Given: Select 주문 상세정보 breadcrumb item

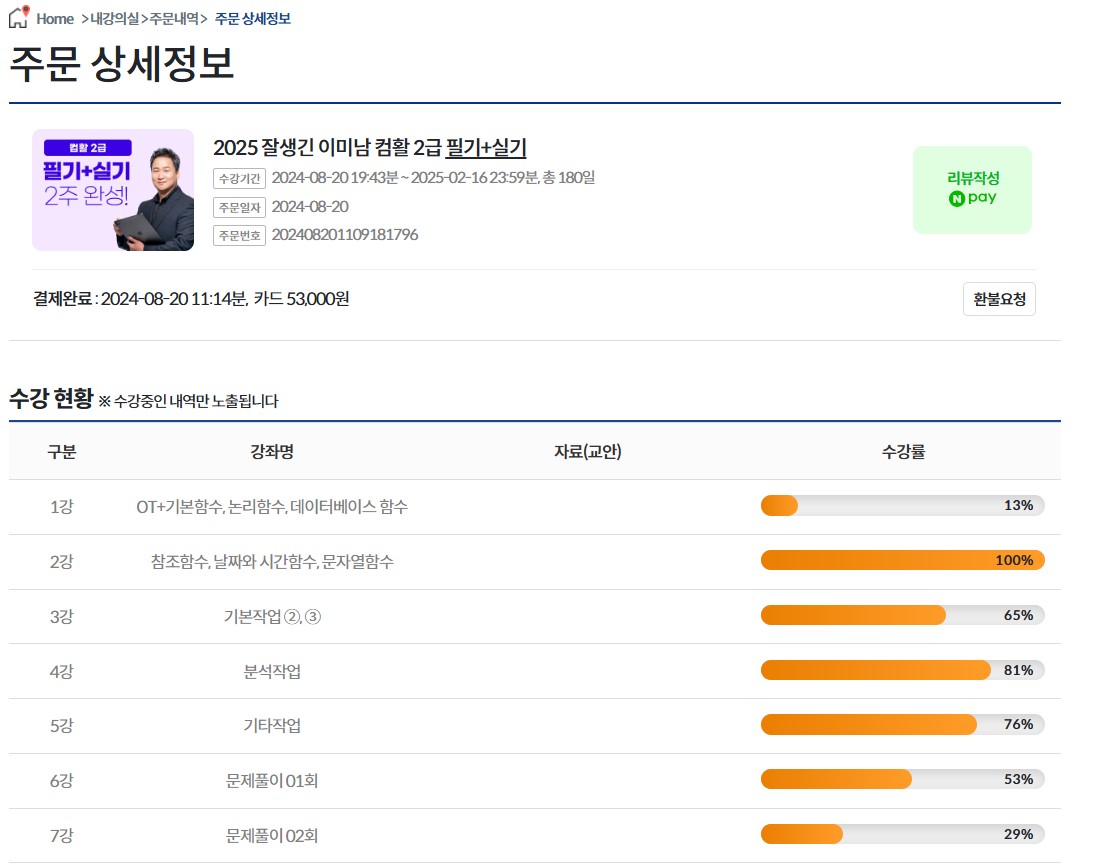Looking at the screenshot, I should click(x=253, y=19).
